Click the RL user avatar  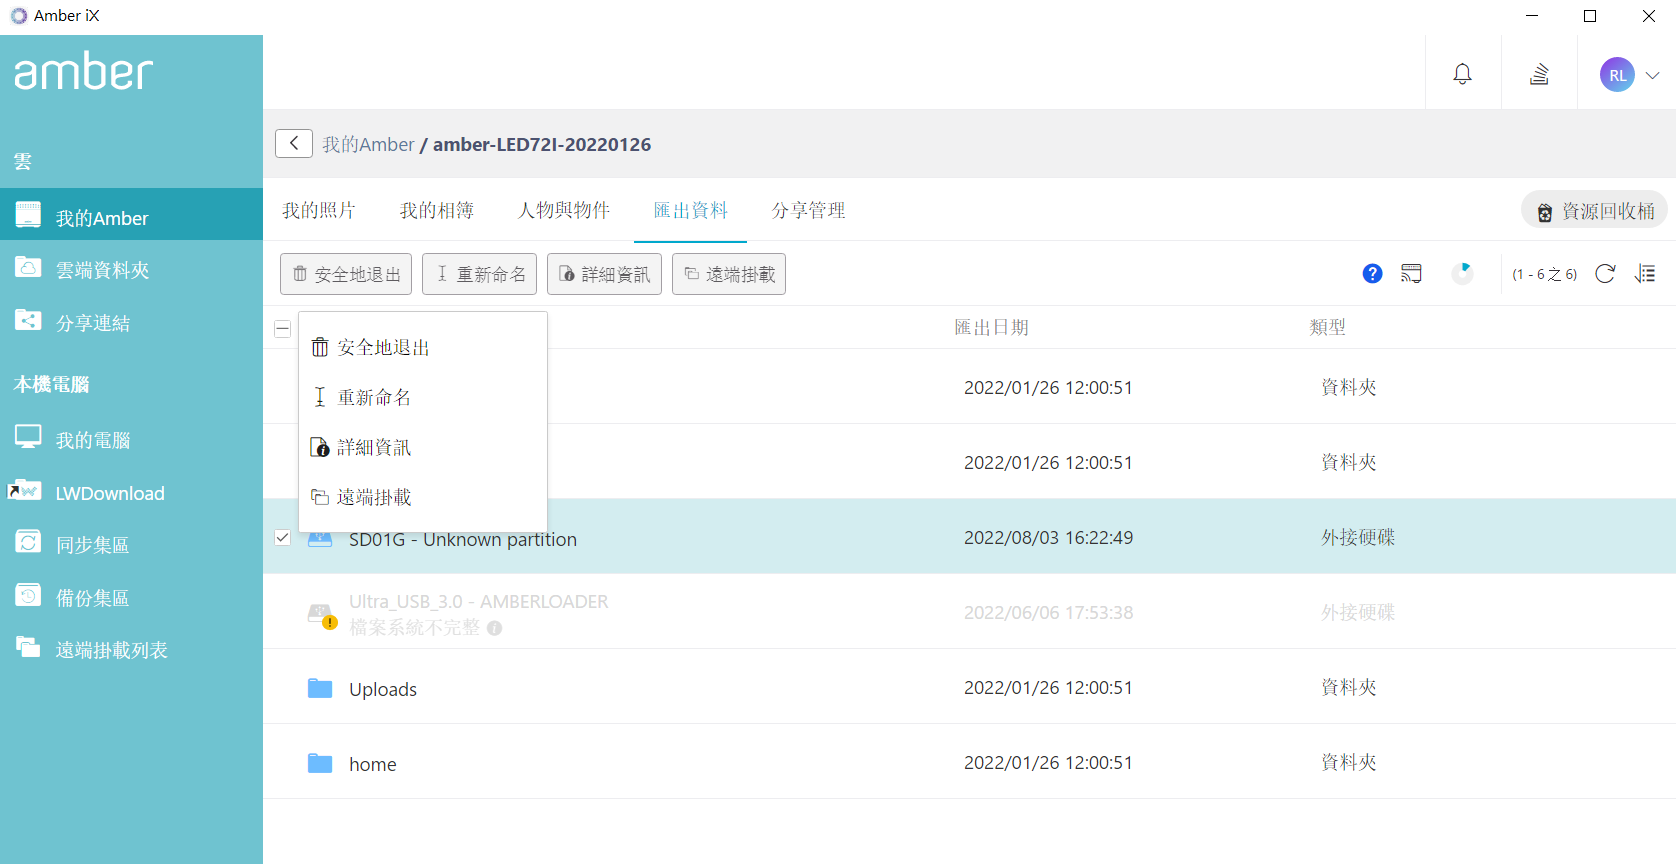[1617, 75]
